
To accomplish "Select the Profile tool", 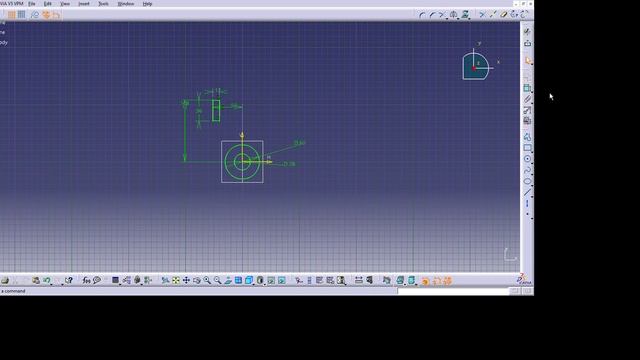I will tap(527, 137).
